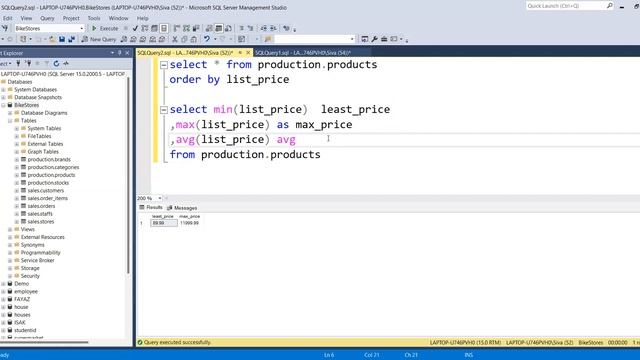Viewport: 640px width, 360px height.
Task: Open the 200 % zoom dropdown
Action: pos(160,198)
